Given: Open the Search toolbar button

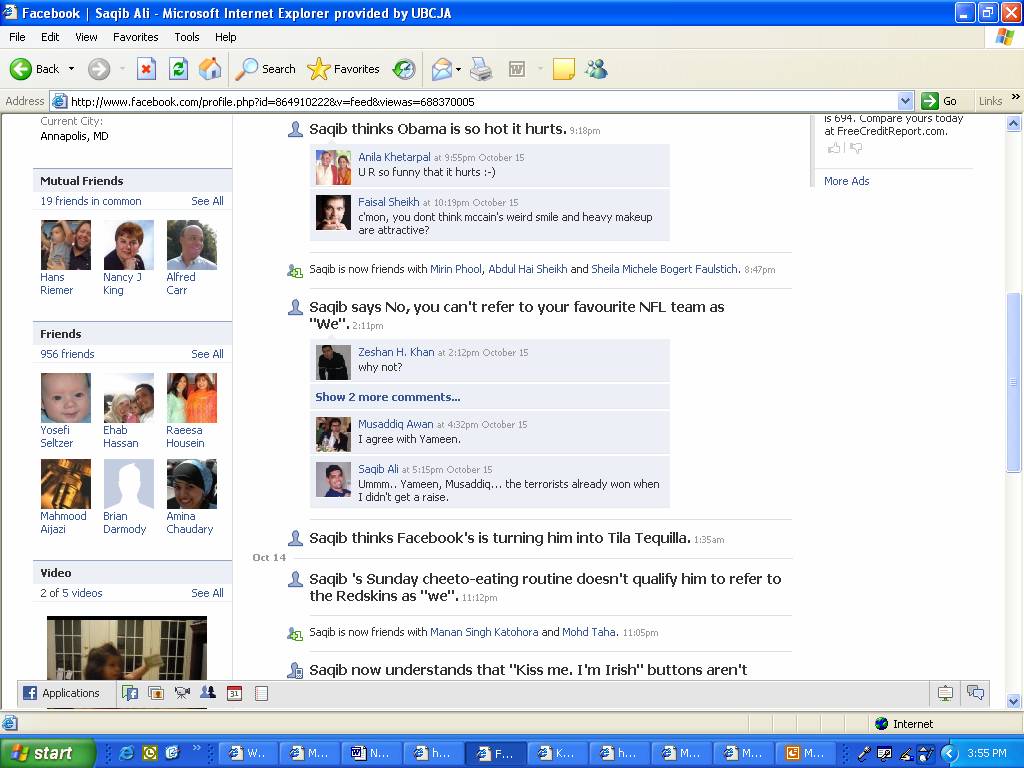Looking at the screenshot, I should point(265,69).
